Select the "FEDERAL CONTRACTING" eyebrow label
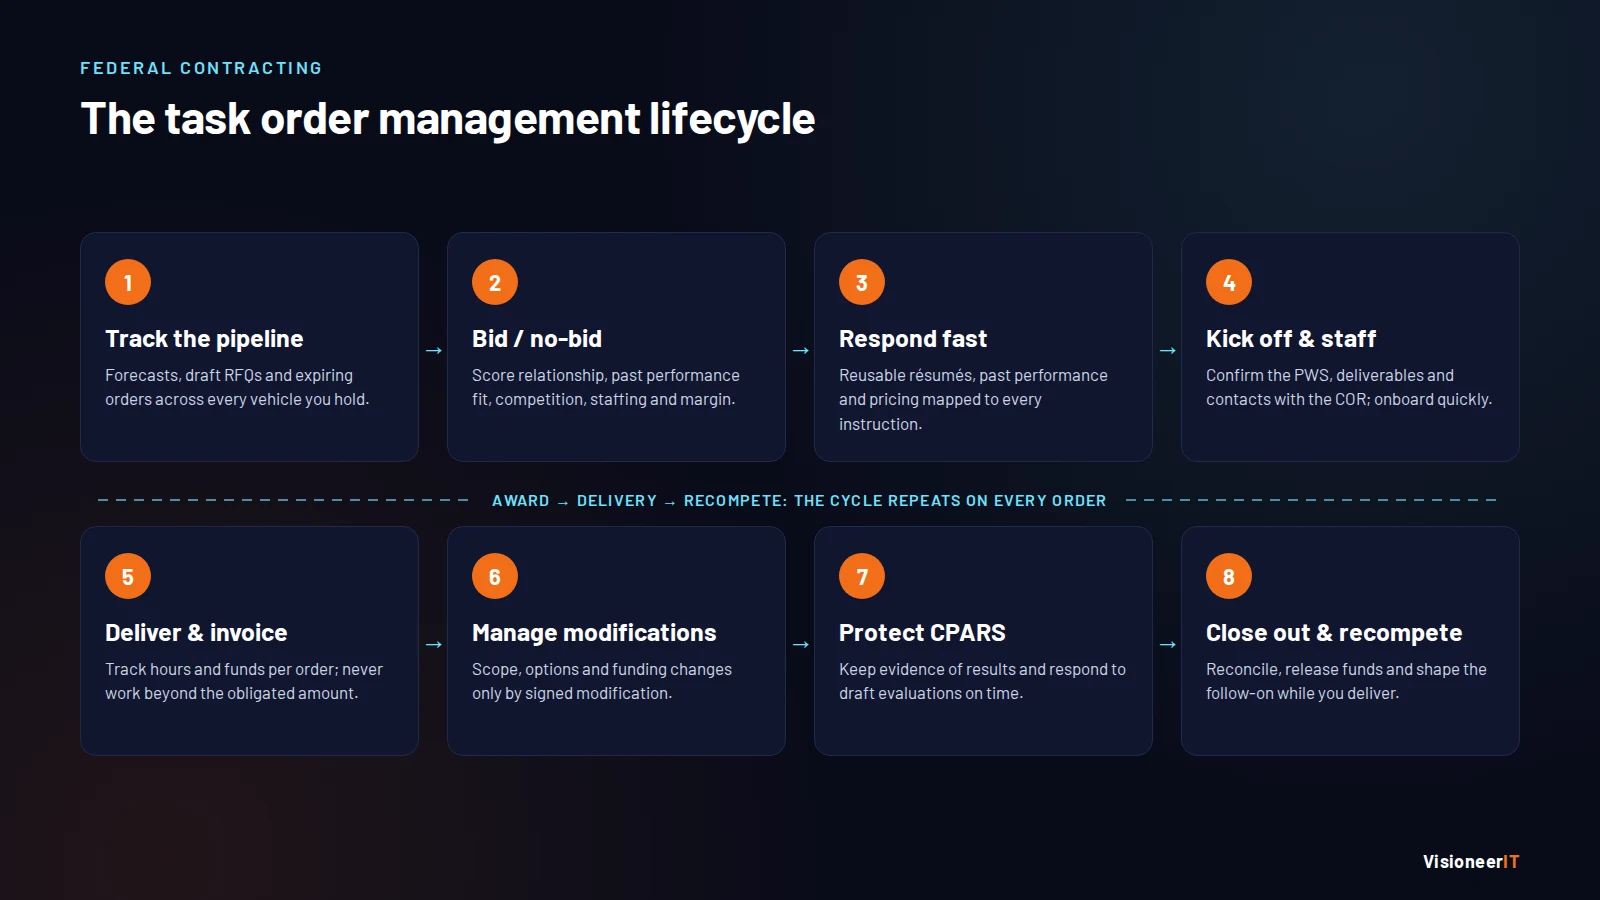 [201, 68]
